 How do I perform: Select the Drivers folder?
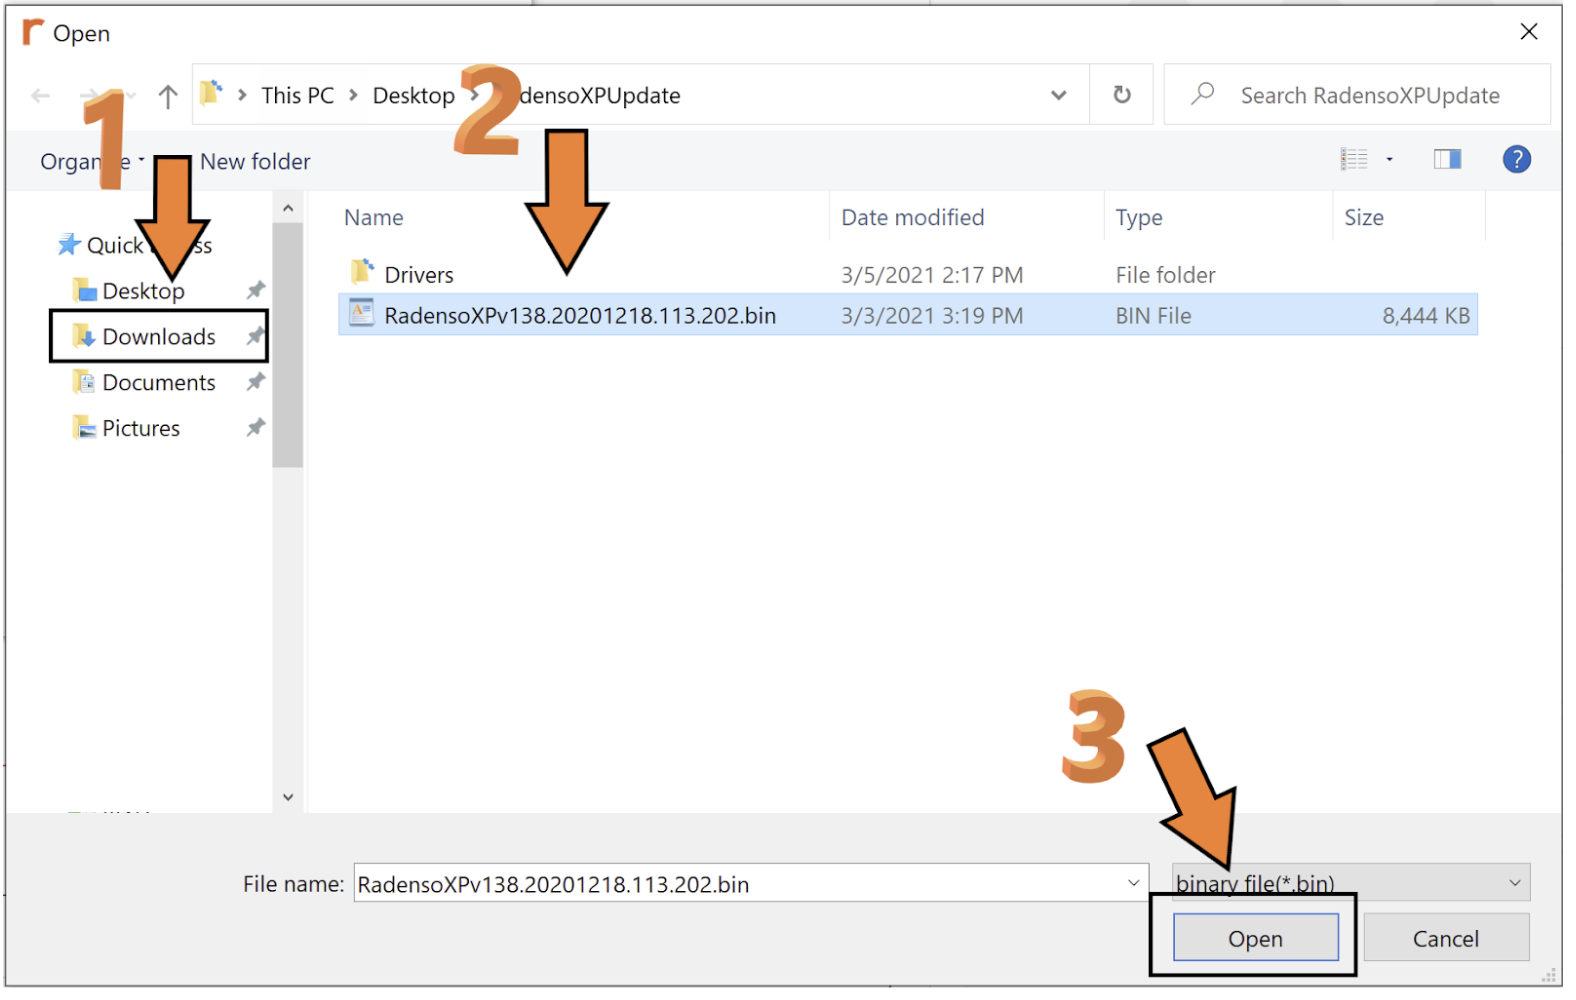(418, 275)
